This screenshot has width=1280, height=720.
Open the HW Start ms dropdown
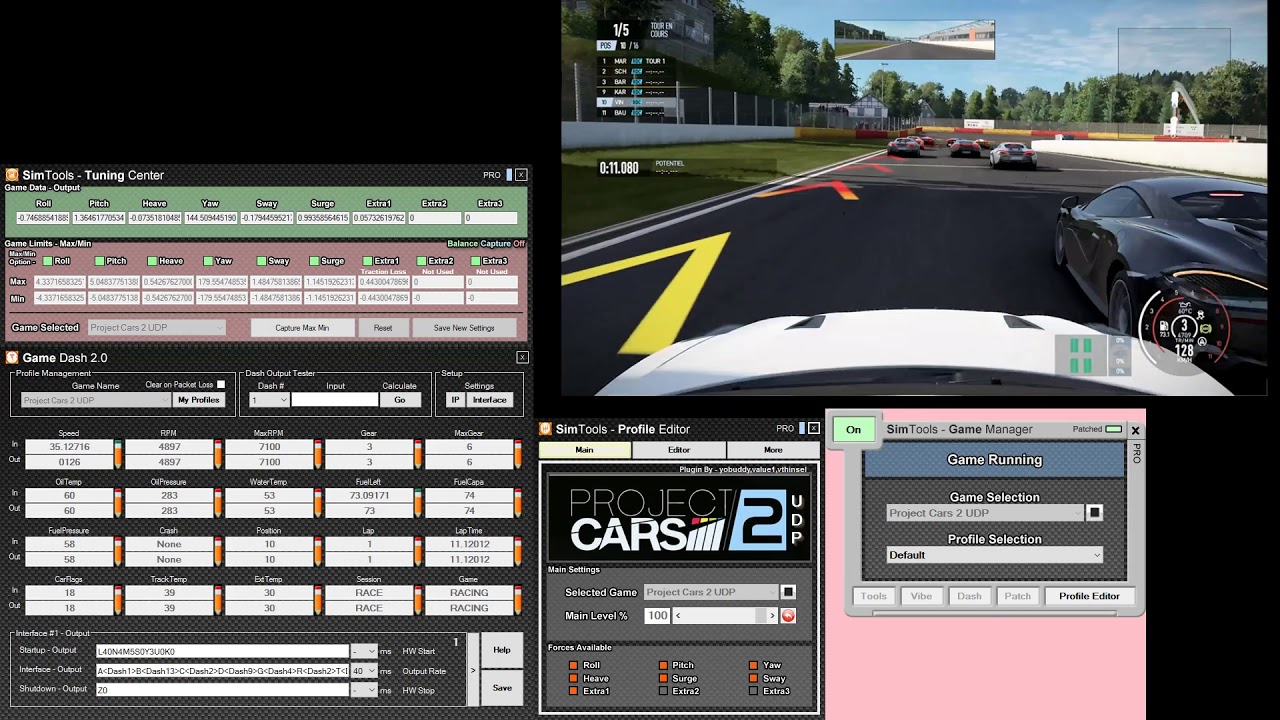coord(364,652)
